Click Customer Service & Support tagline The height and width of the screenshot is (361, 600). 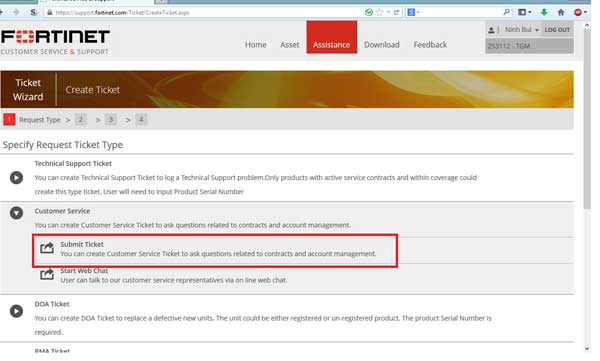(55, 52)
